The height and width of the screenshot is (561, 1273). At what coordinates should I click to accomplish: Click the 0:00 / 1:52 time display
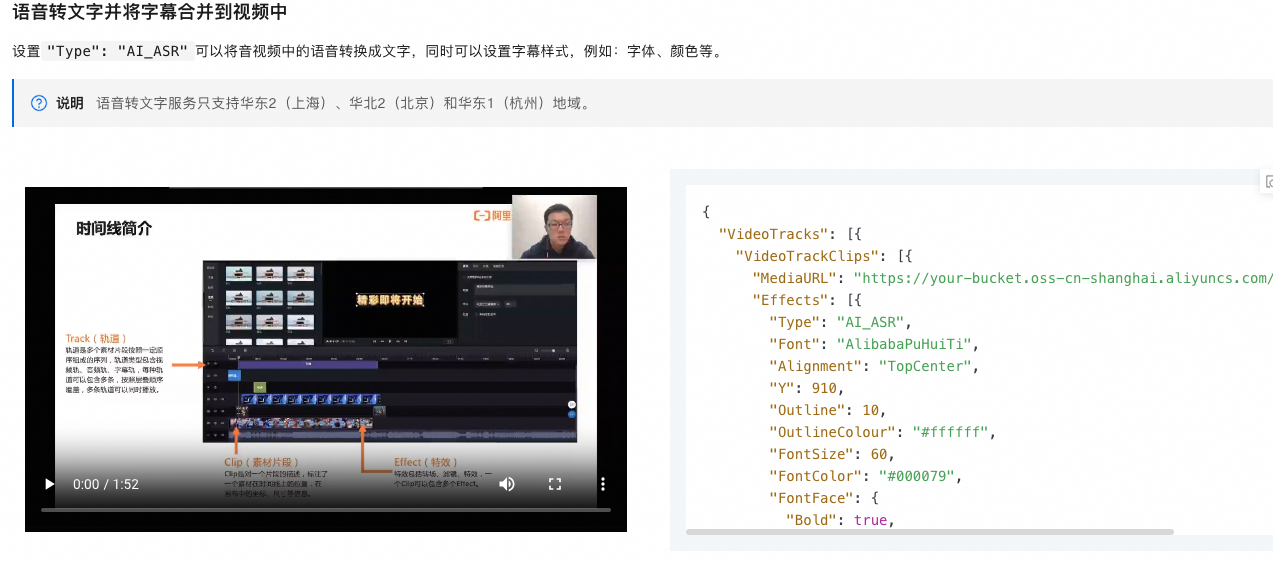(106, 484)
